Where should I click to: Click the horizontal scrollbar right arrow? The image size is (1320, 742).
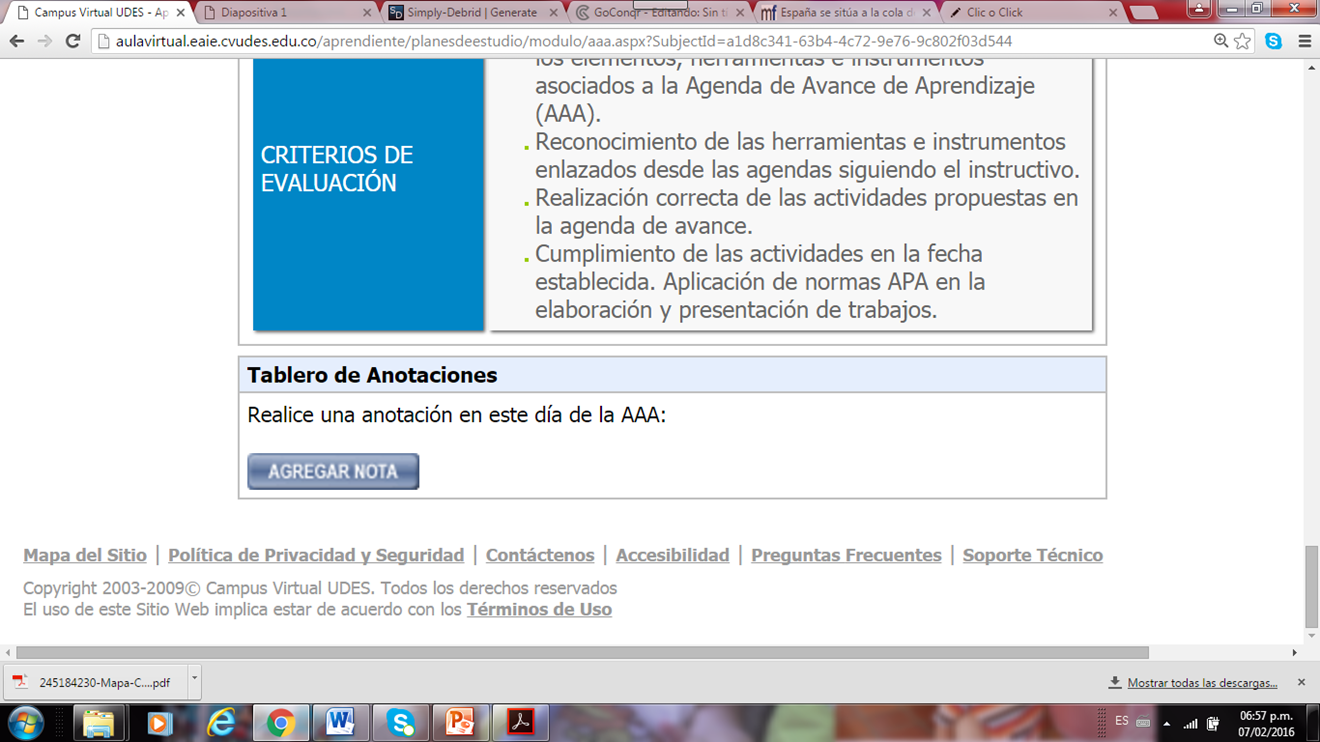[1294, 653]
